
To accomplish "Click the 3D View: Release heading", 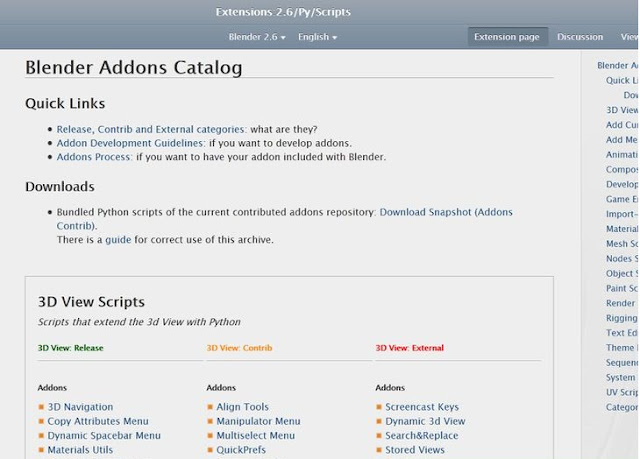I will click(x=70, y=348).
